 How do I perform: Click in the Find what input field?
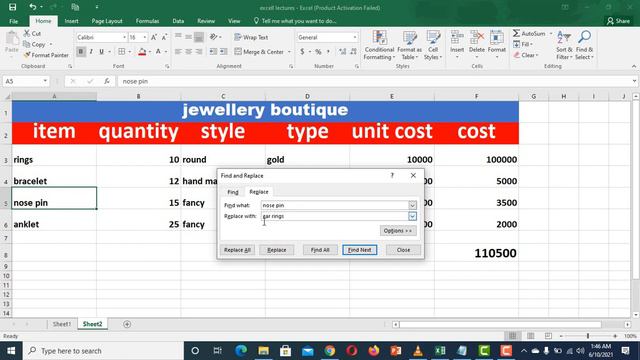pos(335,205)
